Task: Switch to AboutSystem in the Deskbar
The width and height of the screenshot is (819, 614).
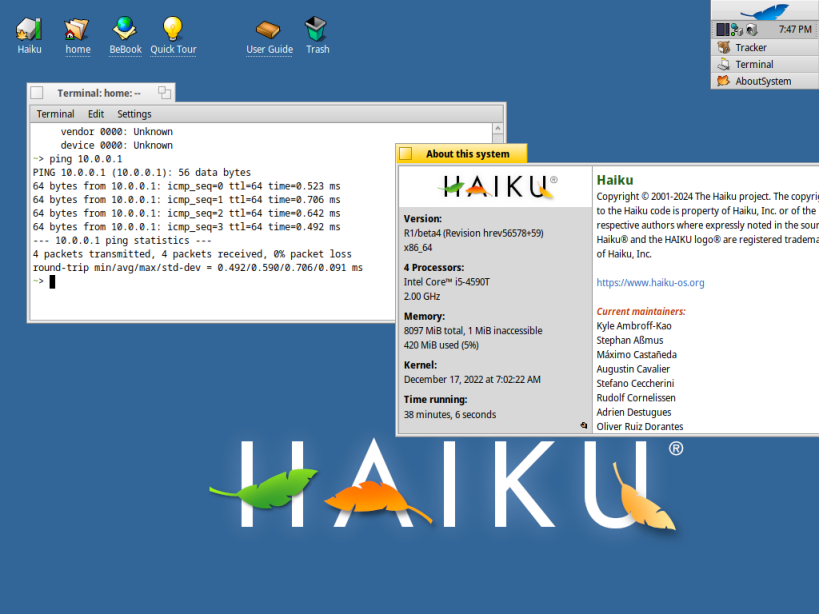Action: 765,81
